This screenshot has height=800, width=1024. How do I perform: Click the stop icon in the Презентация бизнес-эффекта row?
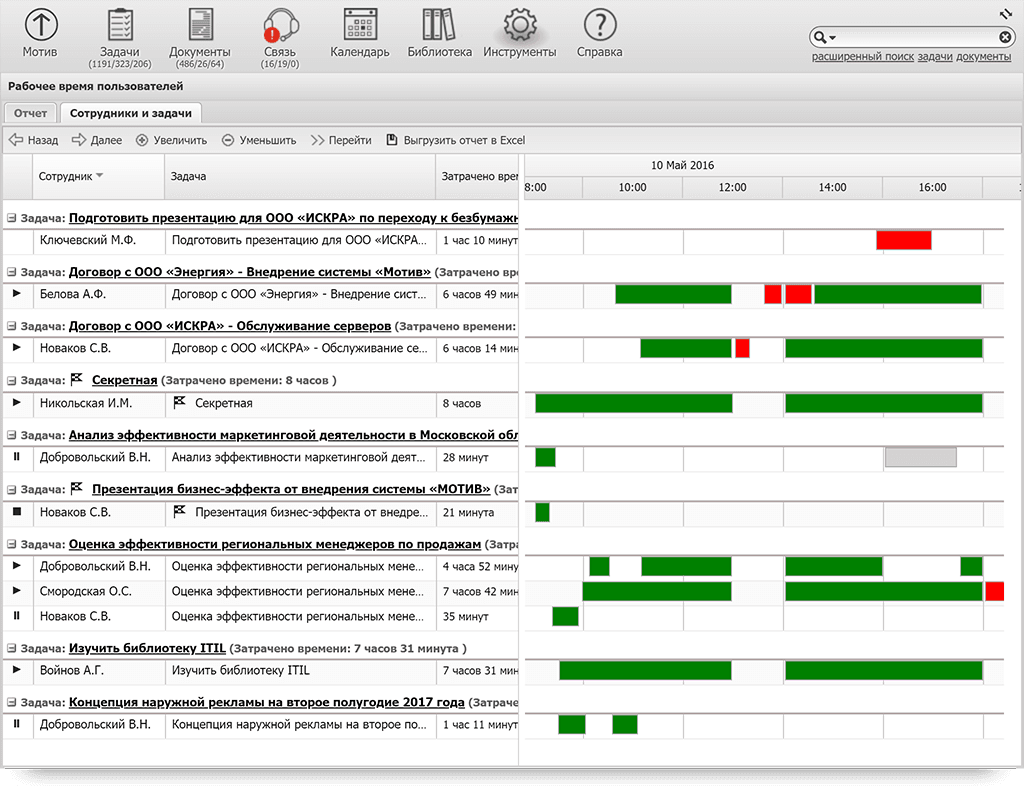tap(17, 512)
